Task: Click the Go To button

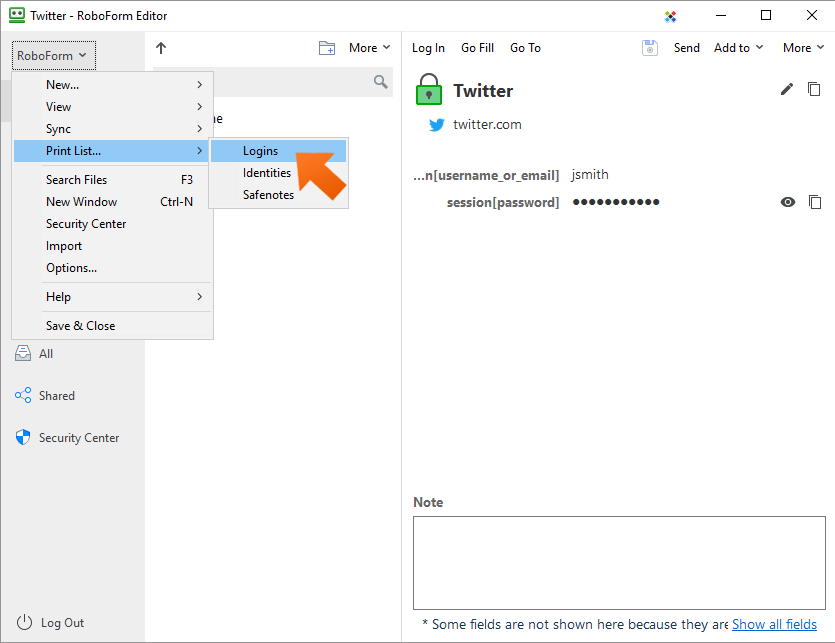Action: click(526, 48)
